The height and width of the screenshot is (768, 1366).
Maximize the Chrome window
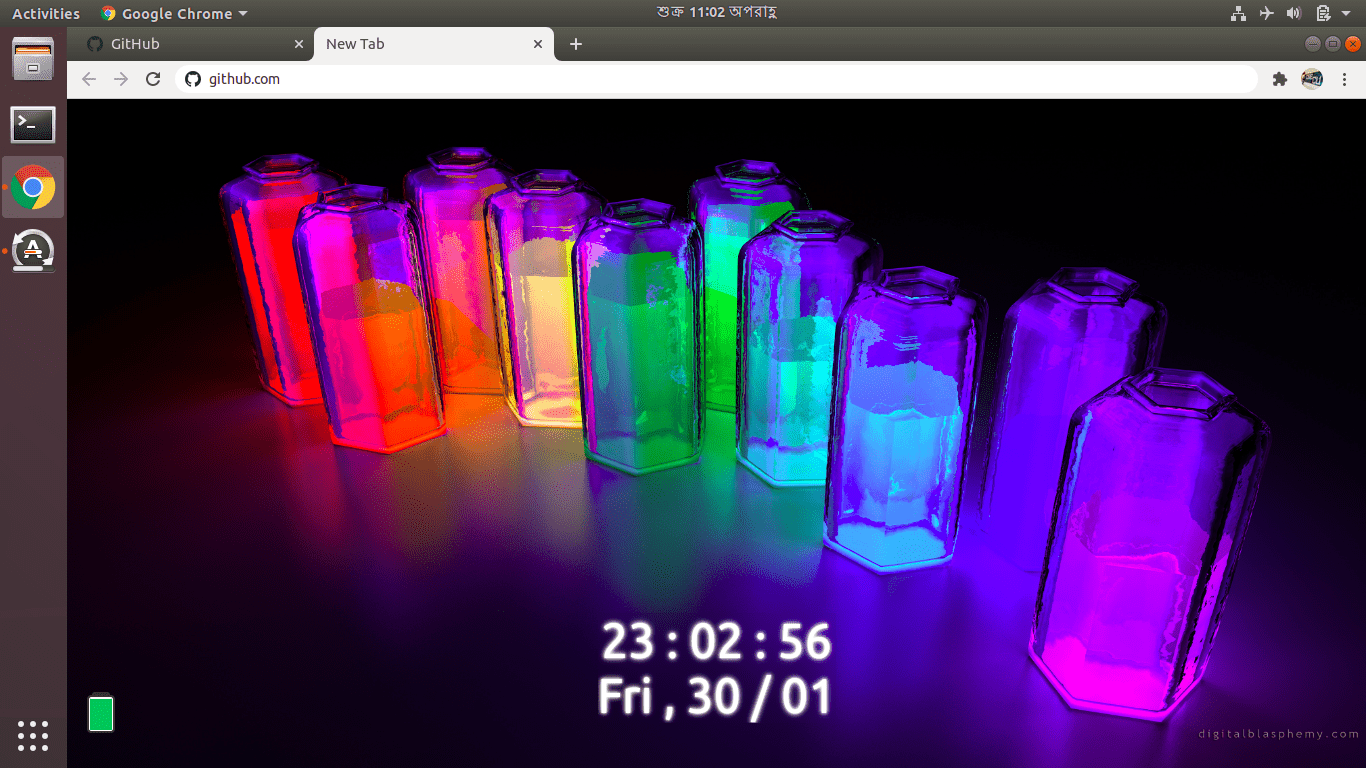click(x=1333, y=44)
